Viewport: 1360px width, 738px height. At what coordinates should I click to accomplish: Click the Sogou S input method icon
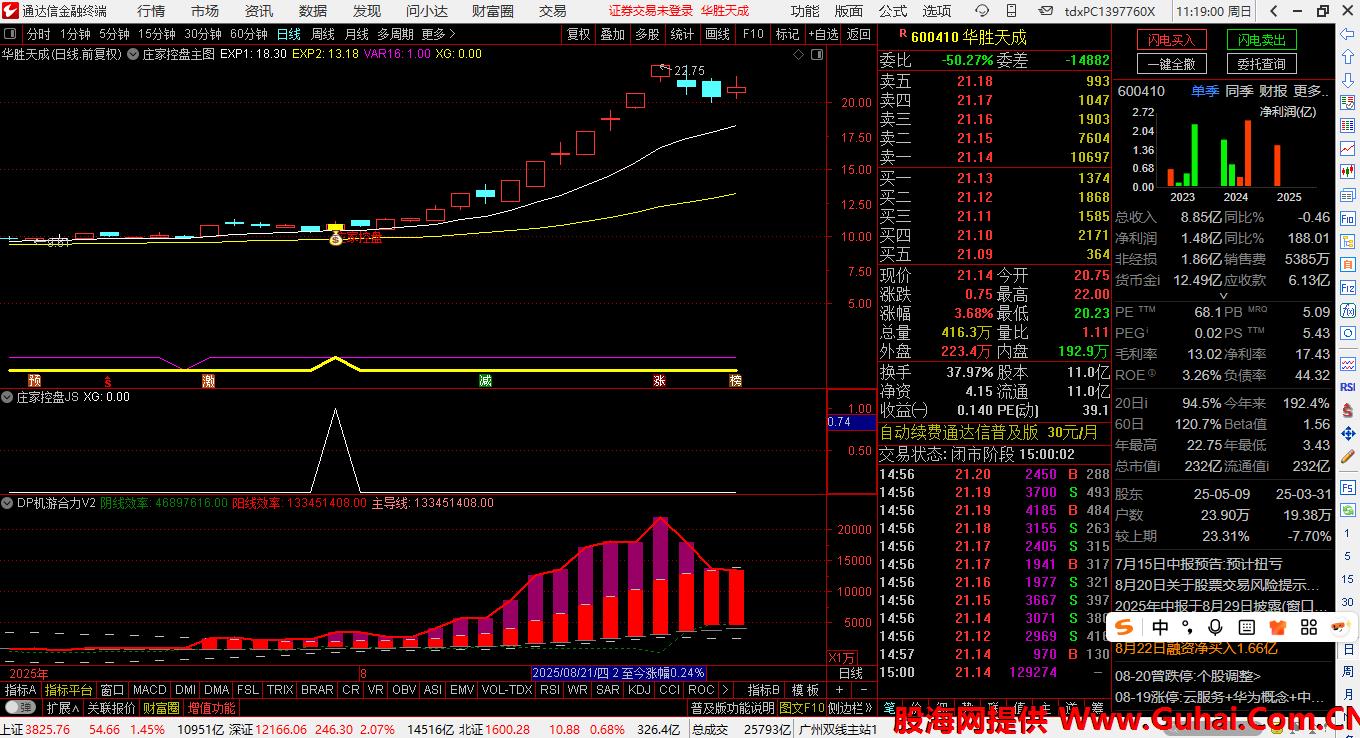[1125, 627]
